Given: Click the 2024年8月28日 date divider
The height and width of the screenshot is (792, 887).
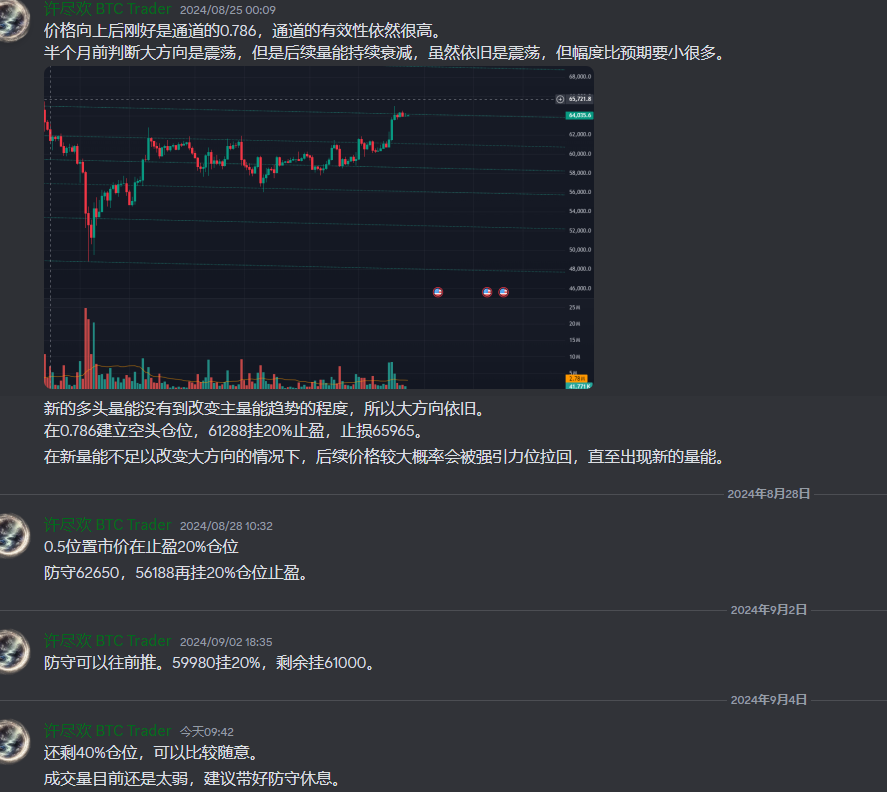Looking at the screenshot, I should point(767,495).
